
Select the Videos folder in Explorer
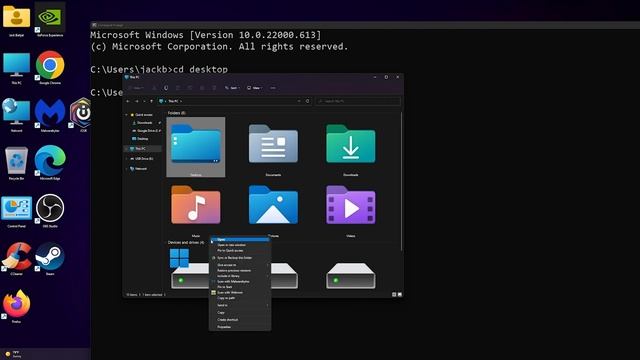pyautogui.click(x=351, y=210)
